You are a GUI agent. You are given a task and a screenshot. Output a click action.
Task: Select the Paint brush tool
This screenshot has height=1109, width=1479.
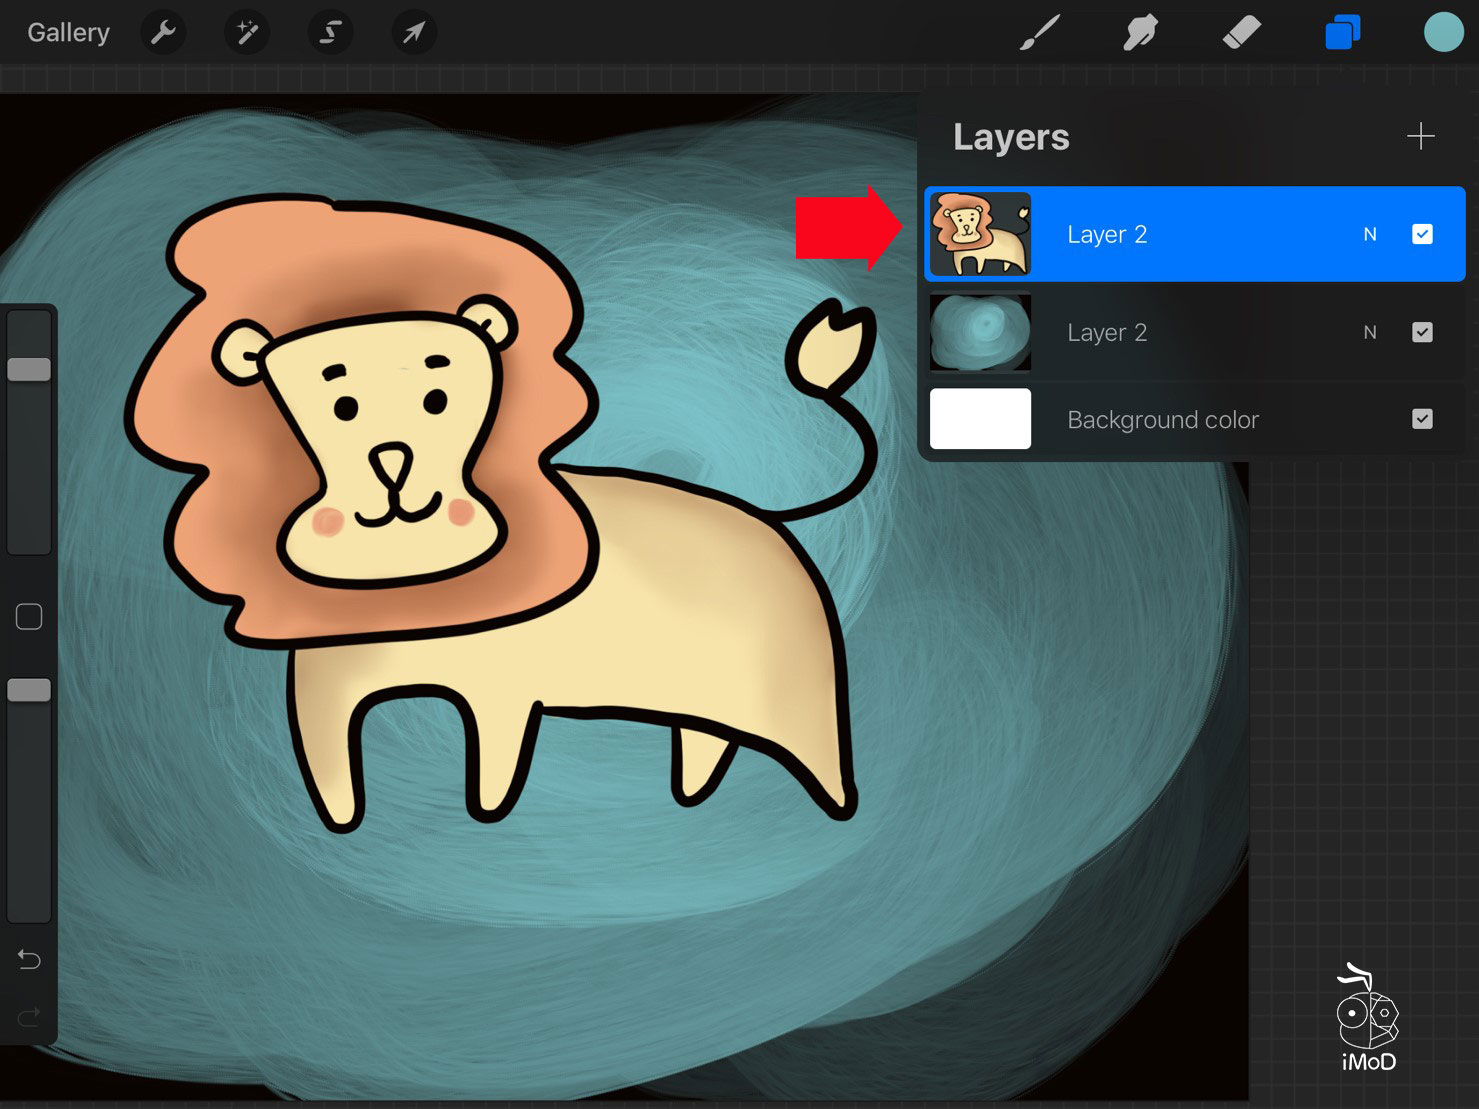(x=1040, y=33)
